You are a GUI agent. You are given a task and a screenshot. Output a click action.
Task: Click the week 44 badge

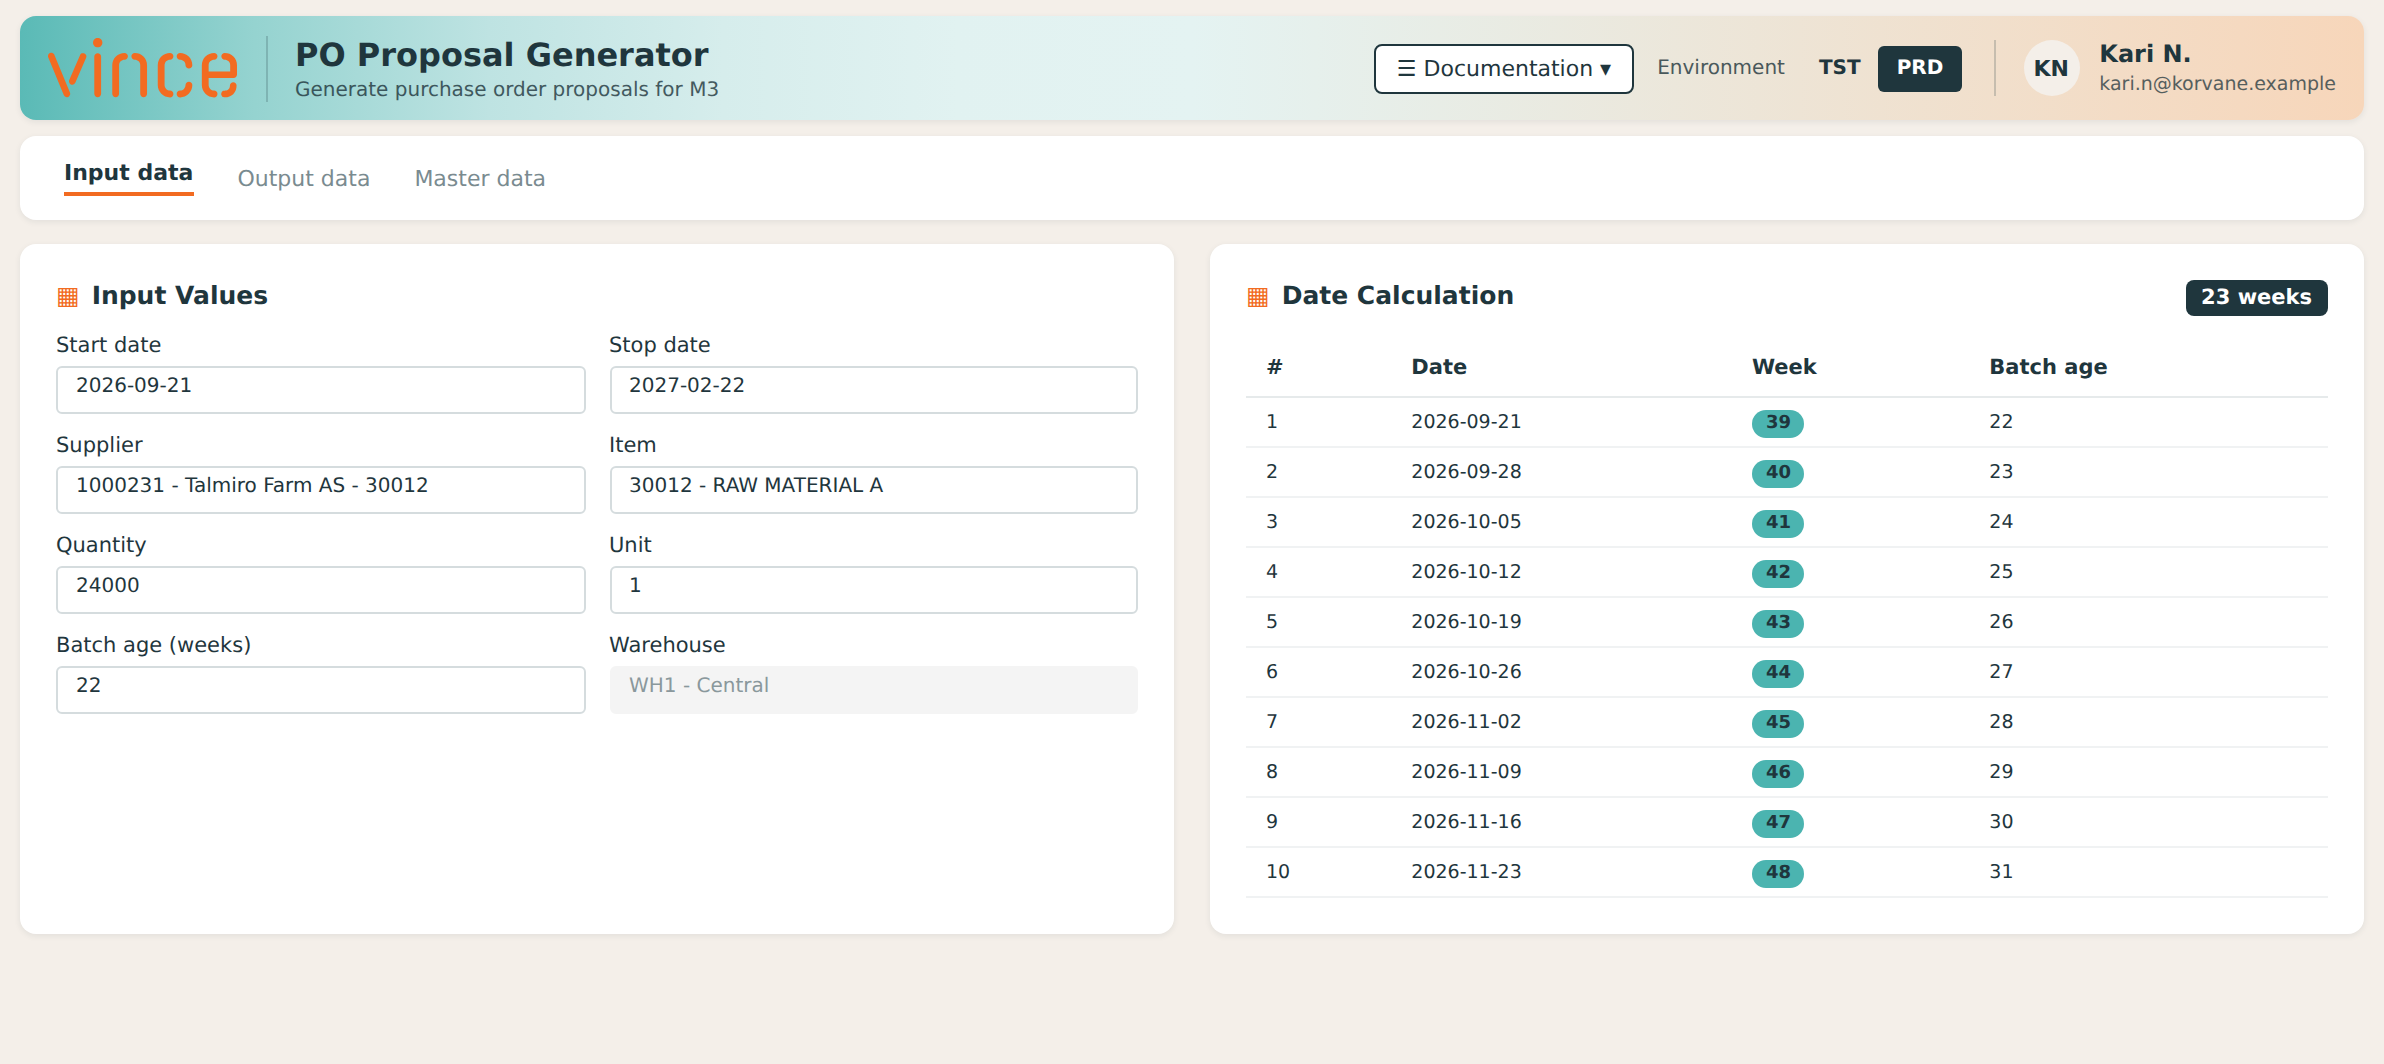pyautogui.click(x=1777, y=672)
